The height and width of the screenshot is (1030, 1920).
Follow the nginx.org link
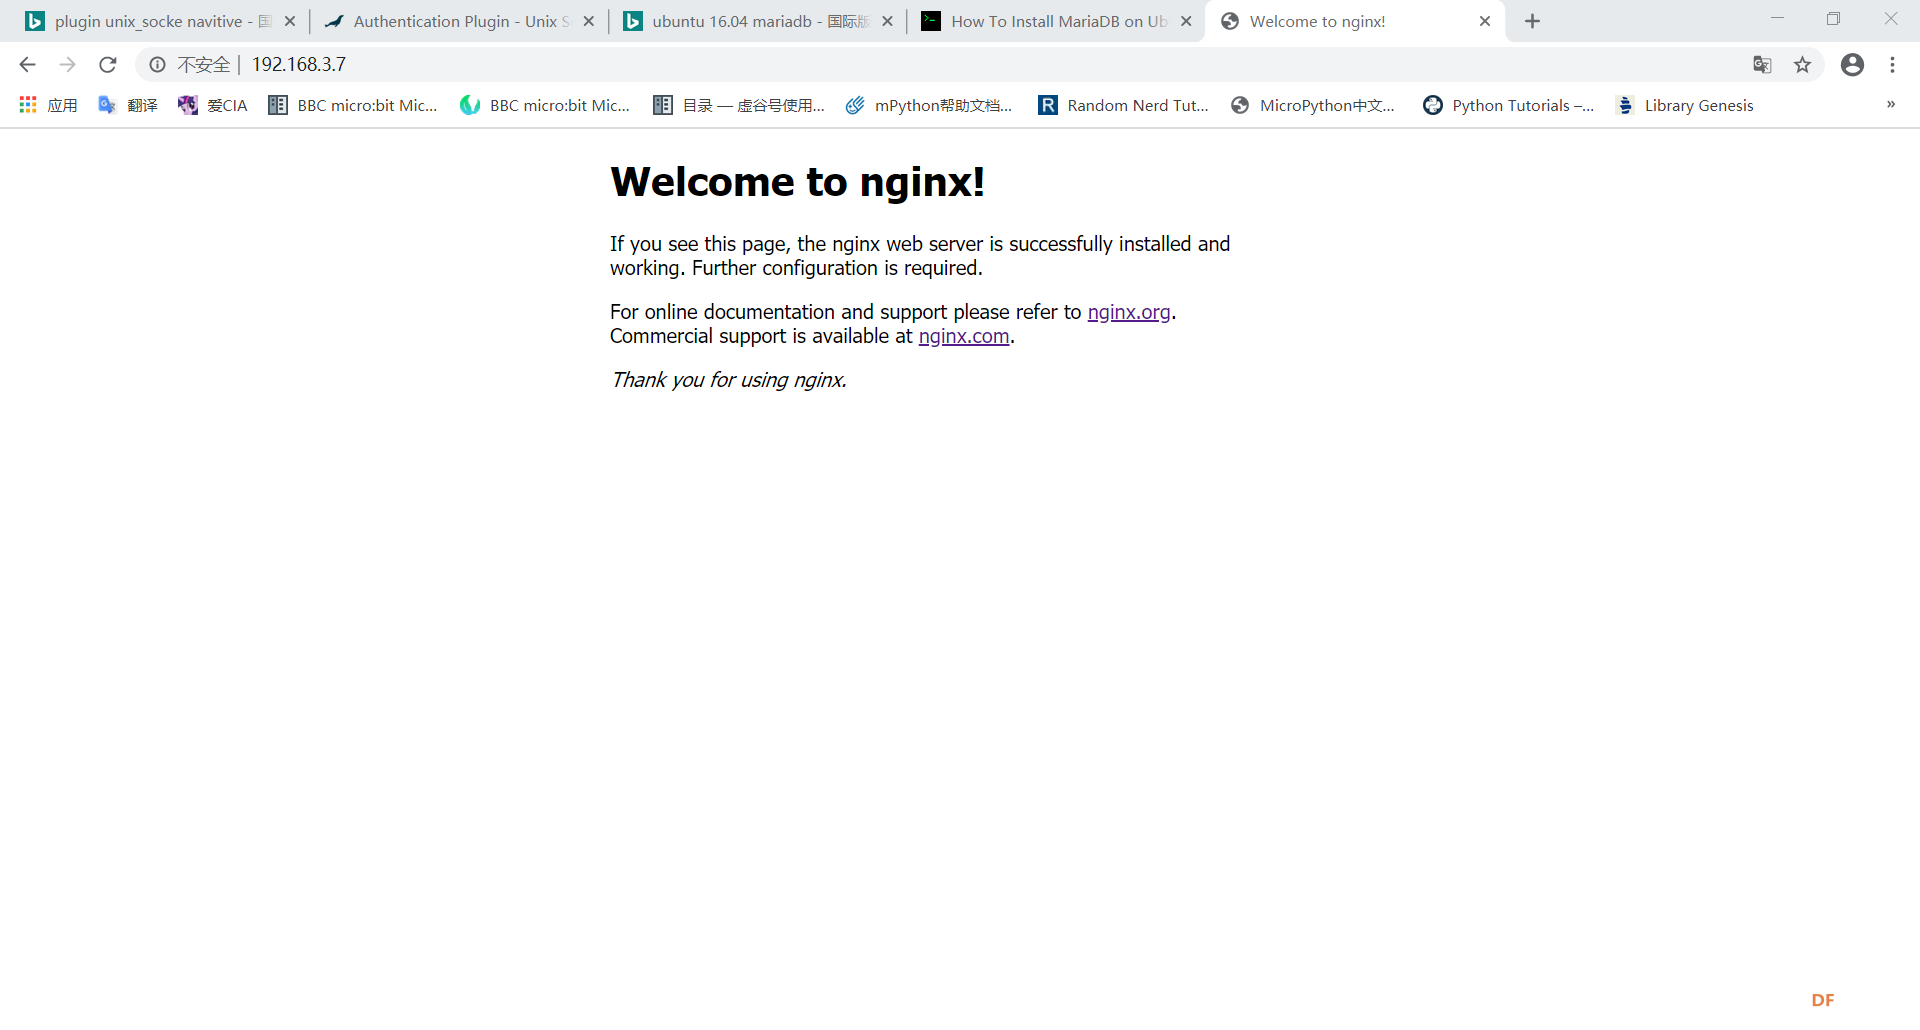(1129, 312)
